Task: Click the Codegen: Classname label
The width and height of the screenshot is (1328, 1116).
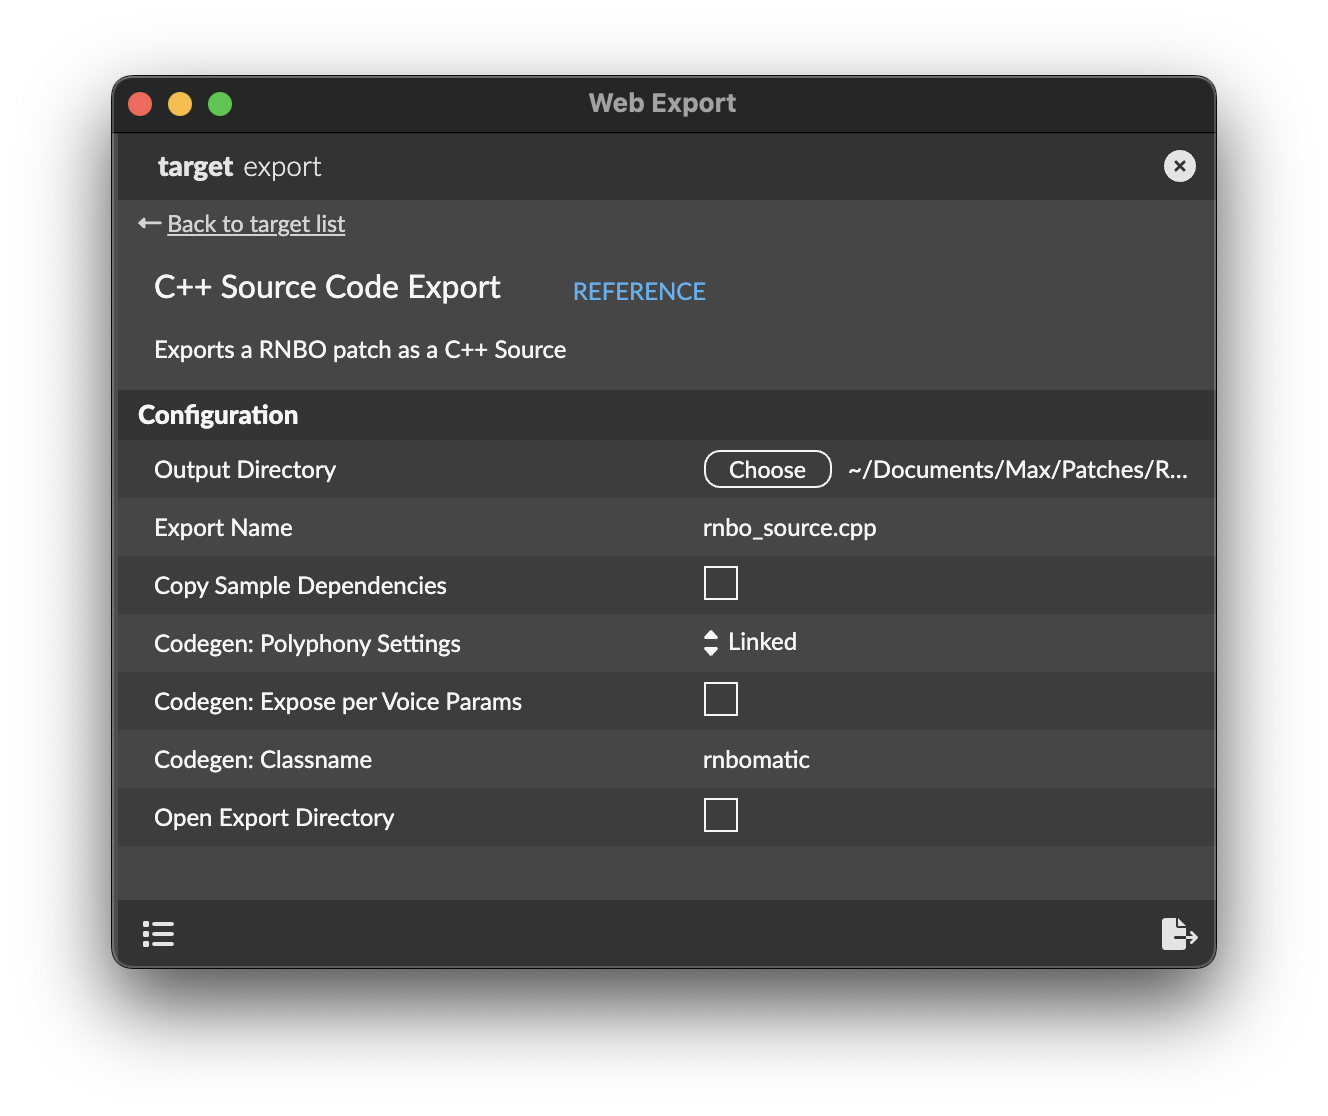Action: [263, 760]
